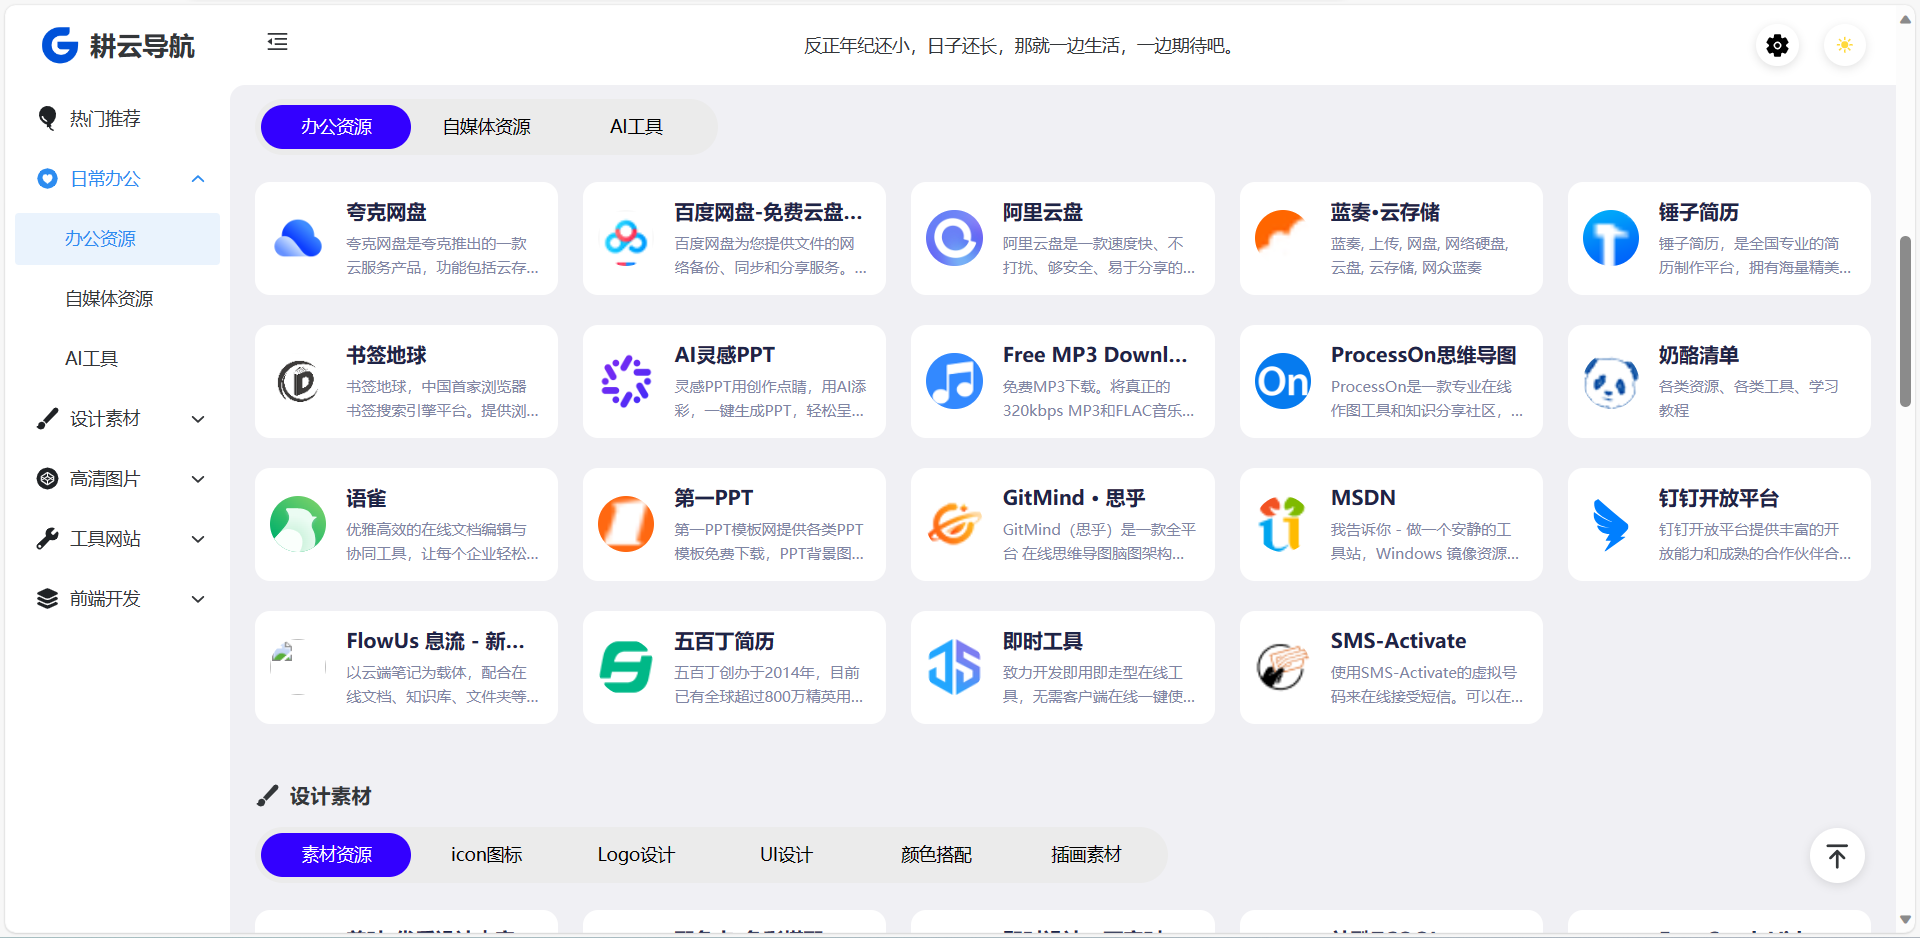This screenshot has height=938, width=1920.
Task: Click the scrollbar down arrow
Action: click(x=1905, y=920)
